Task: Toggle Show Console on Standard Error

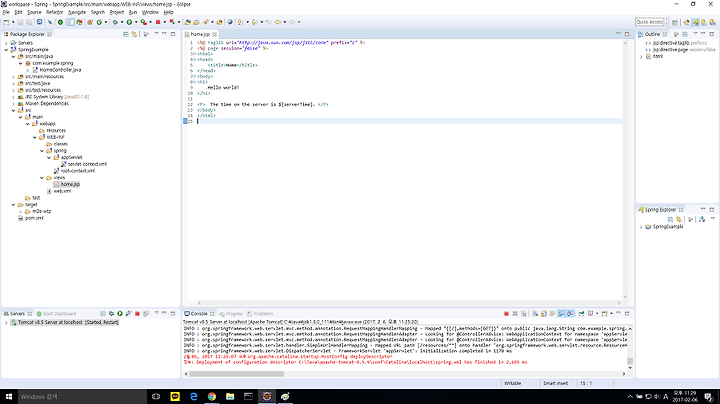Action: click(x=571, y=314)
